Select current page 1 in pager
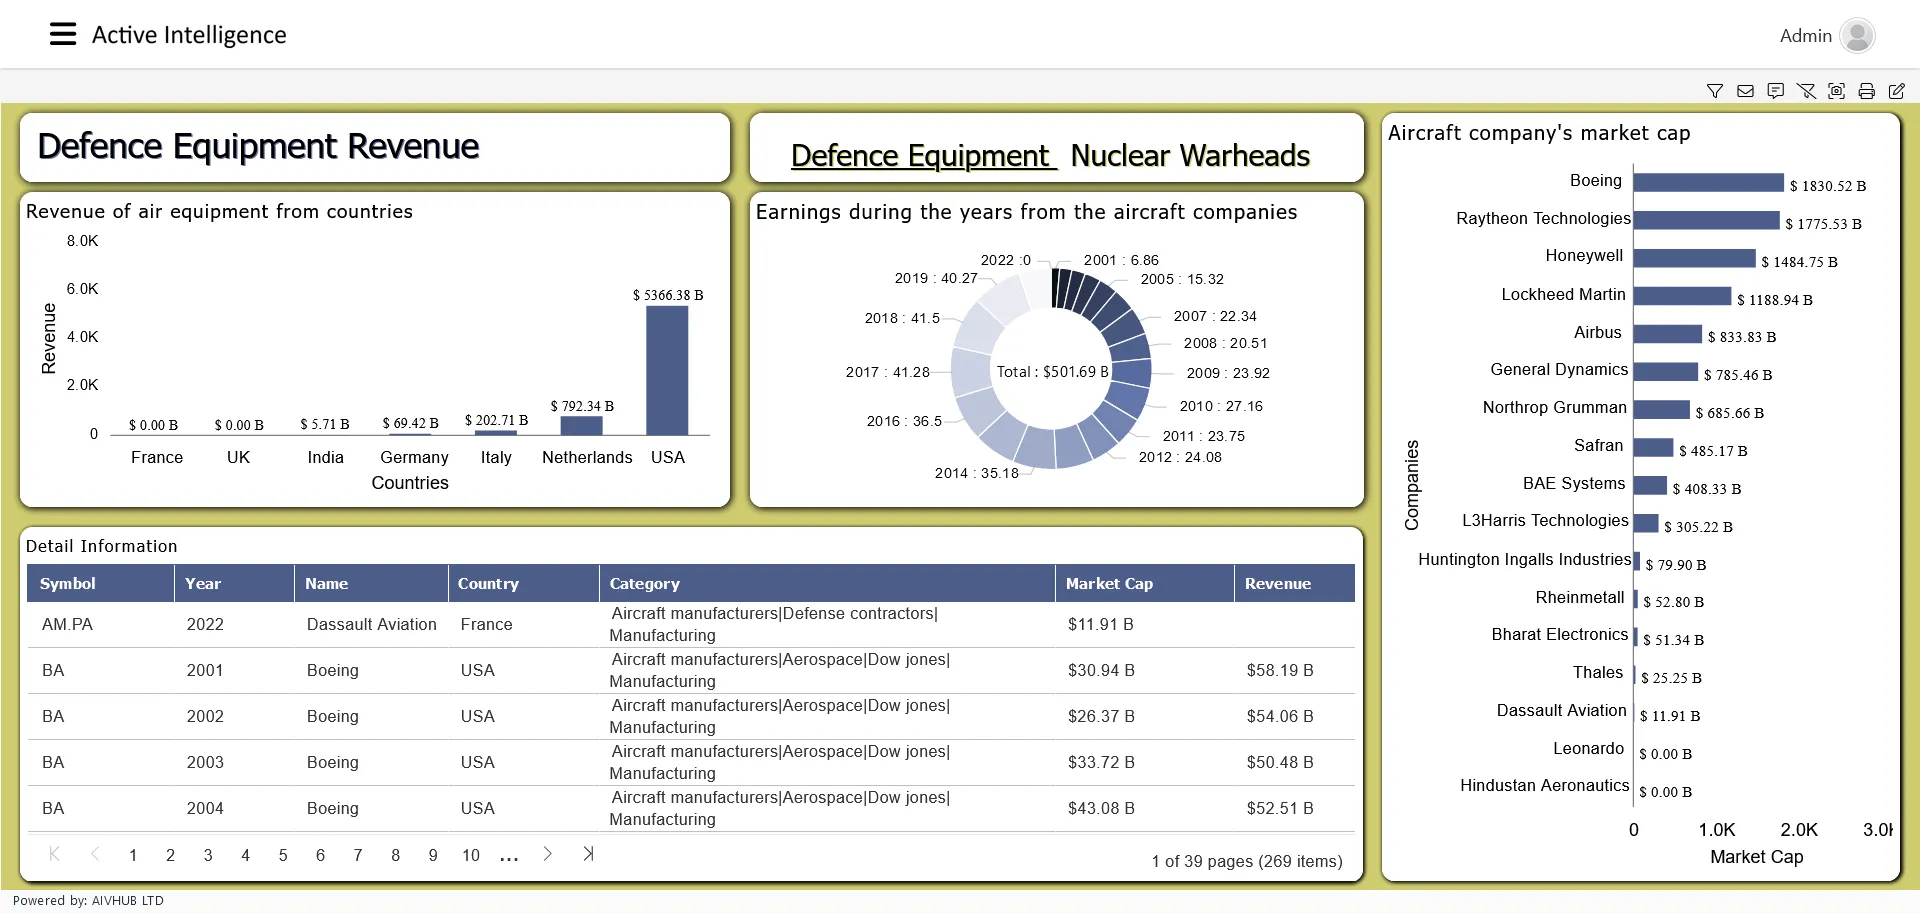1920x913 pixels. click(133, 855)
